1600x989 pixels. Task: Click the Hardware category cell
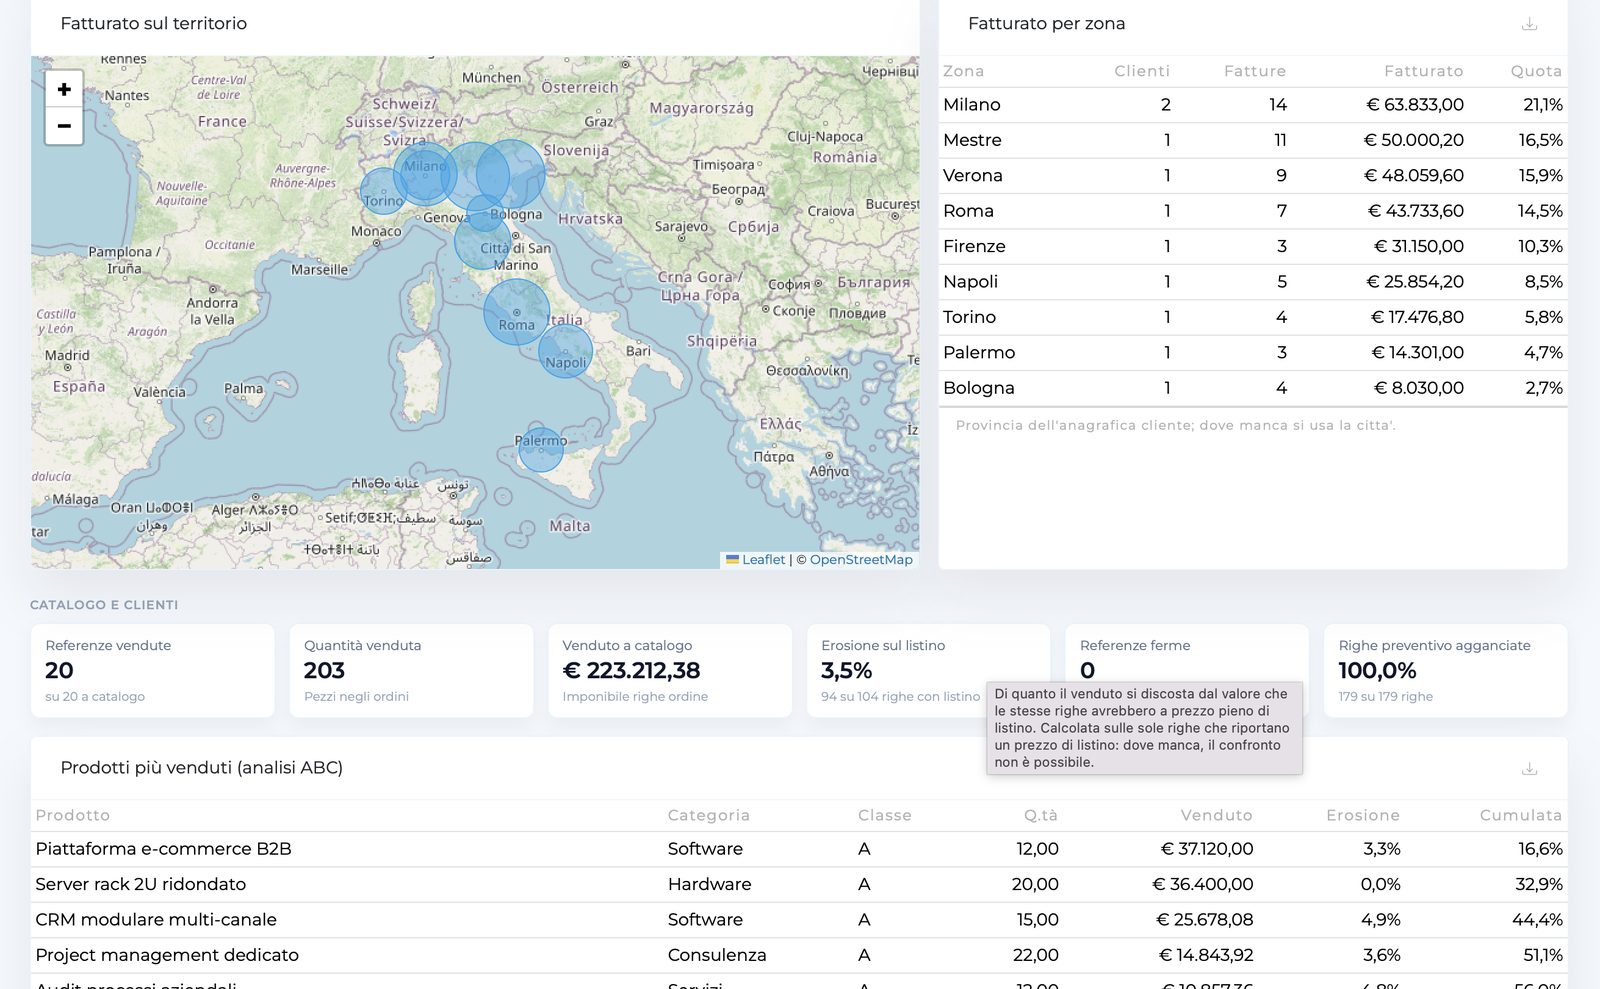pyautogui.click(x=709, y=885)
